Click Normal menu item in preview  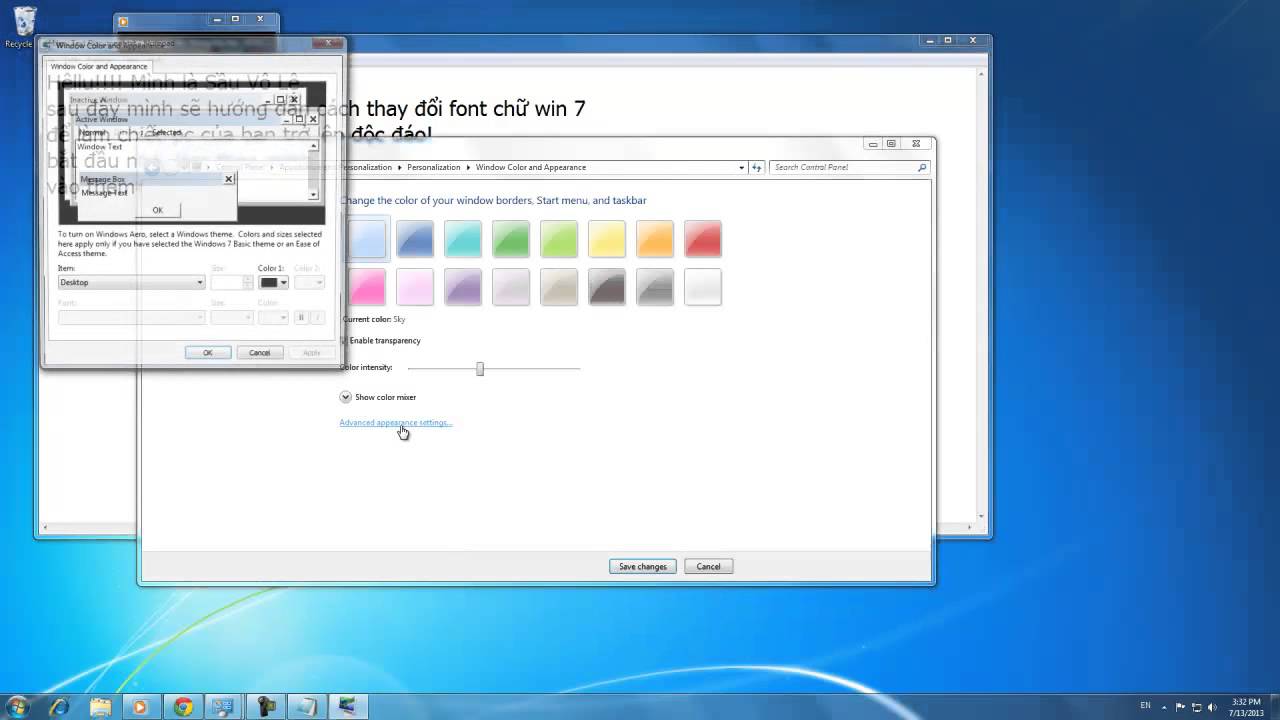[92, 132]
